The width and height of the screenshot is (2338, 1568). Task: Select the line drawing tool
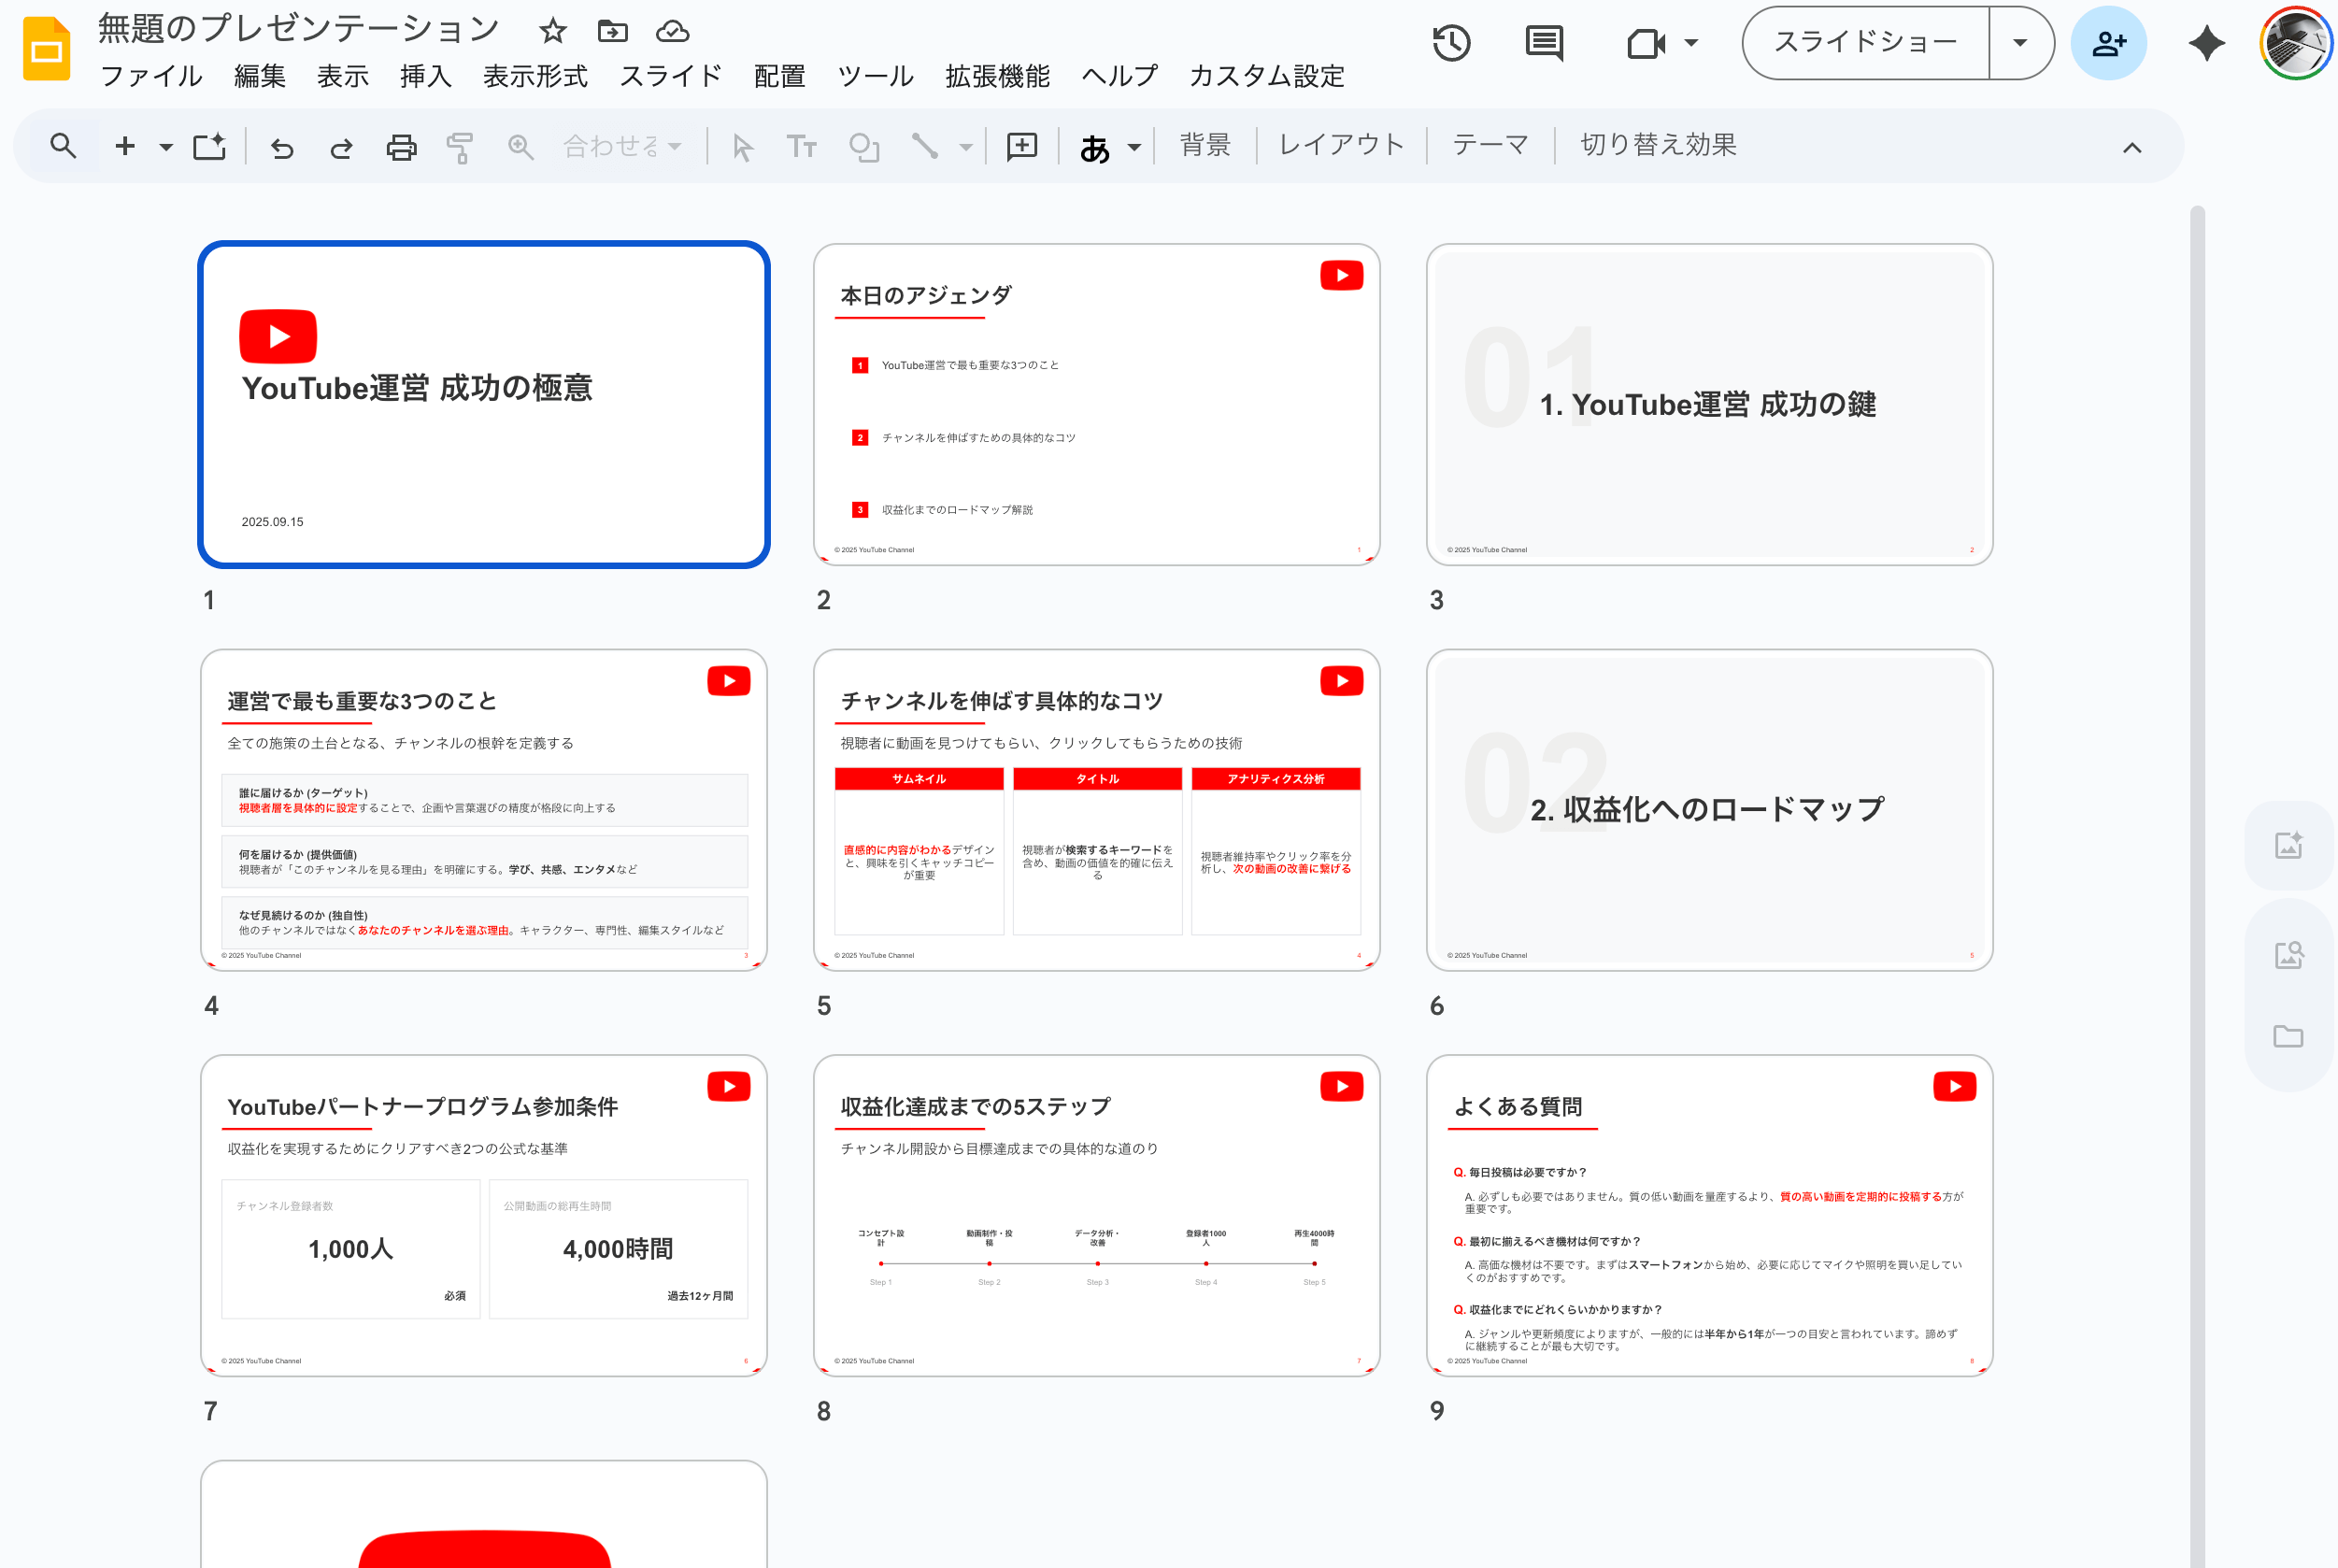tap(925, 146)
